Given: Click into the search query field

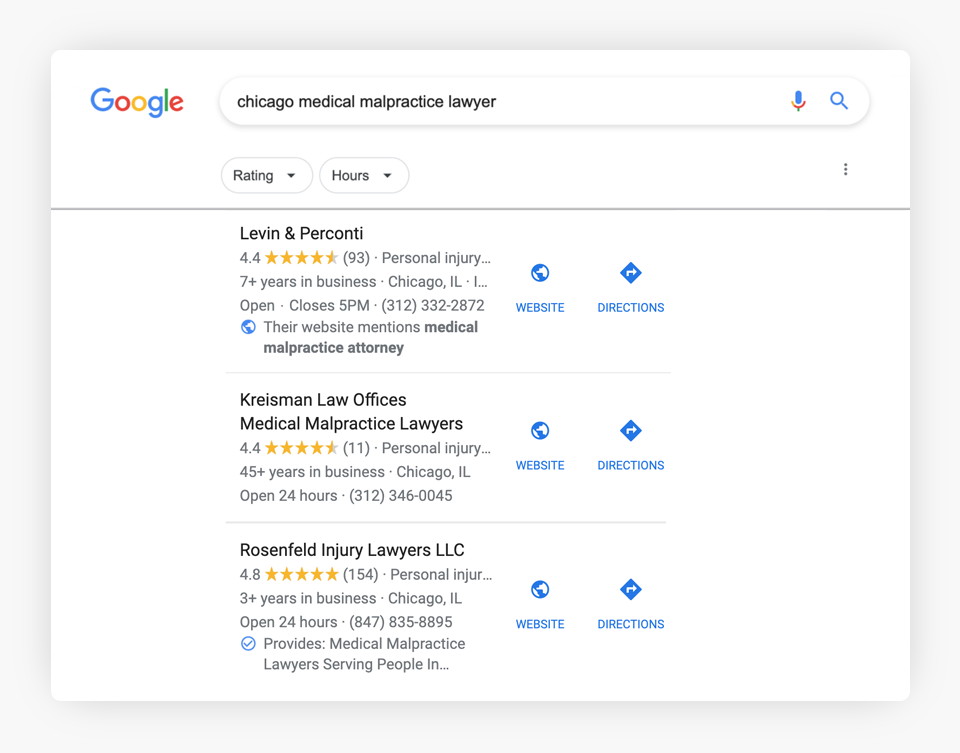Looking at the screenshot, I should [x=500, y=102].
